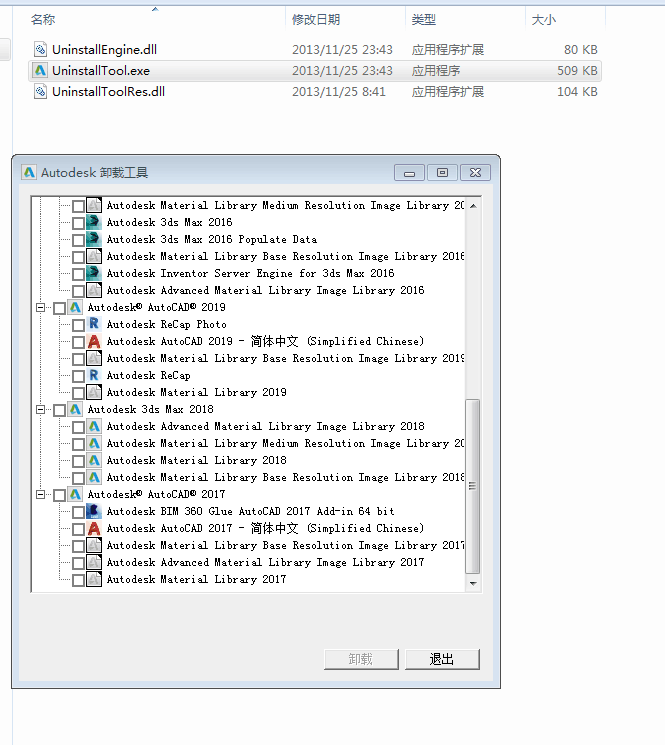
Task: Tick the BIM 360 Glue AutoCAD 2017 checkbox
Action: pyautogui.click(x=78, y=512)
